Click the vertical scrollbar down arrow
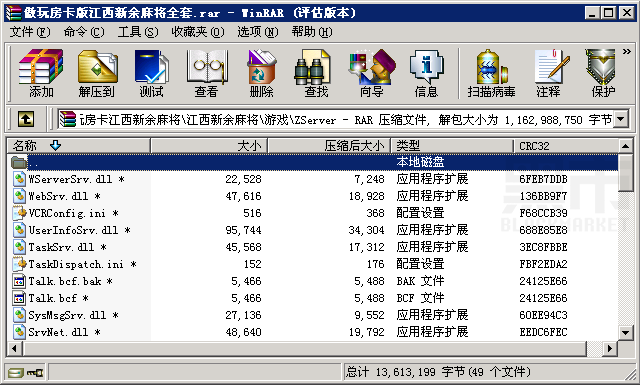Viewport: 640px width, 385px height. click(x=625, y=332)
